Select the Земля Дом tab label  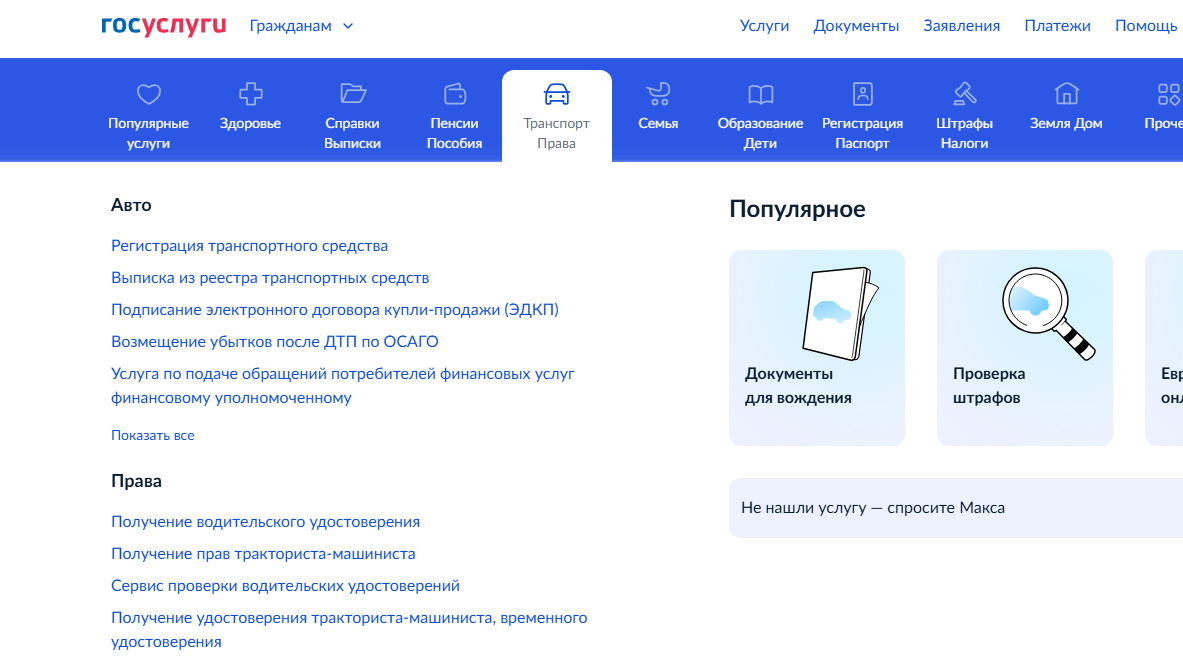(x=1066, y=123)
